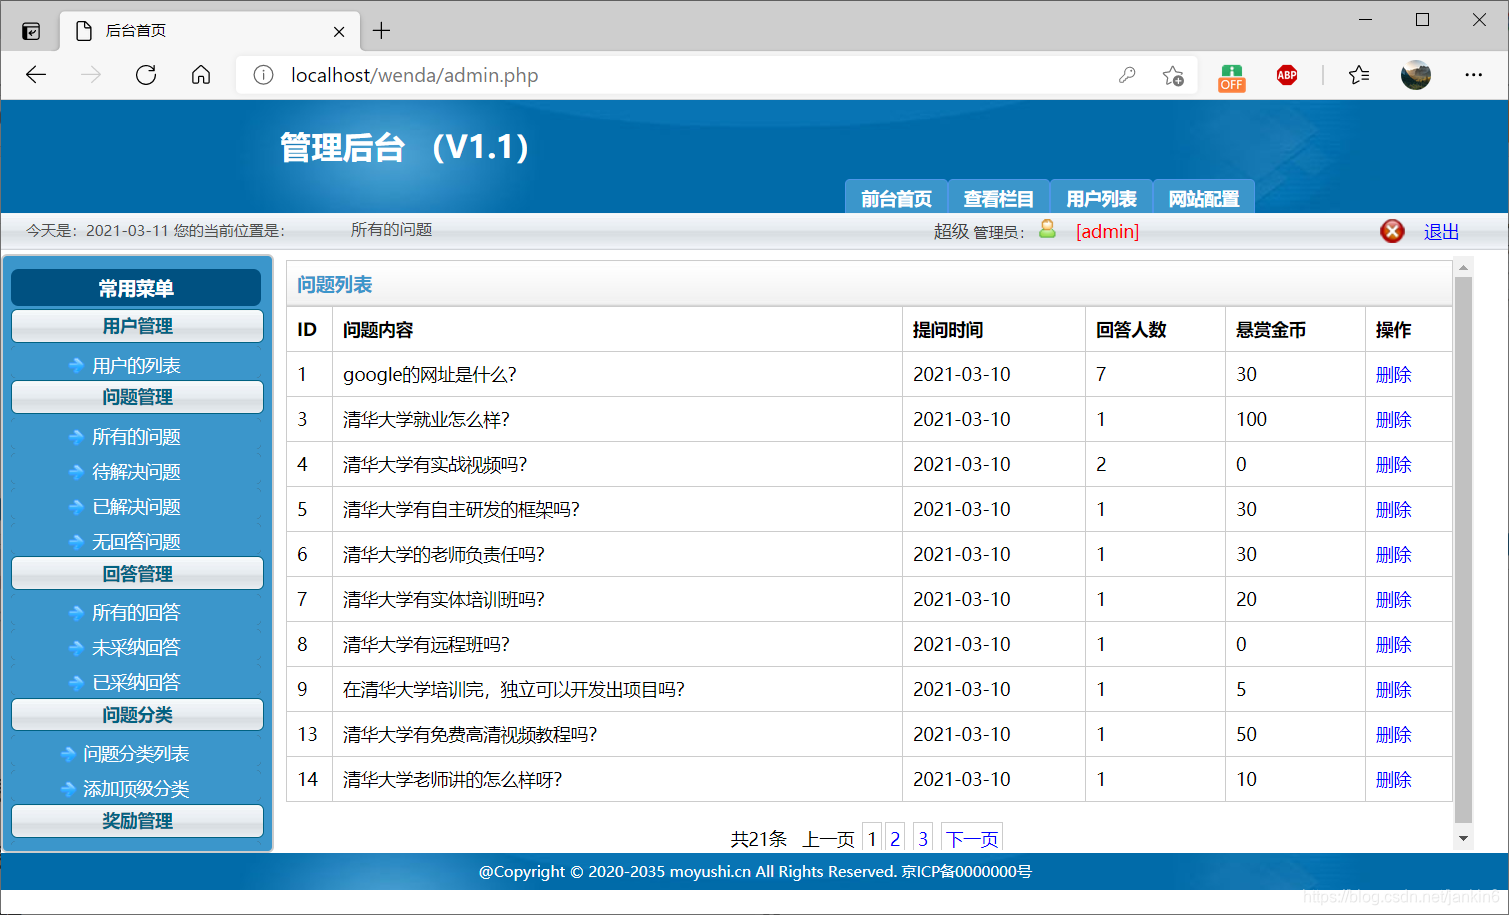Delete question 清华大学有远程班吗
The image size is (1509, 915).
pos(1393,645)
